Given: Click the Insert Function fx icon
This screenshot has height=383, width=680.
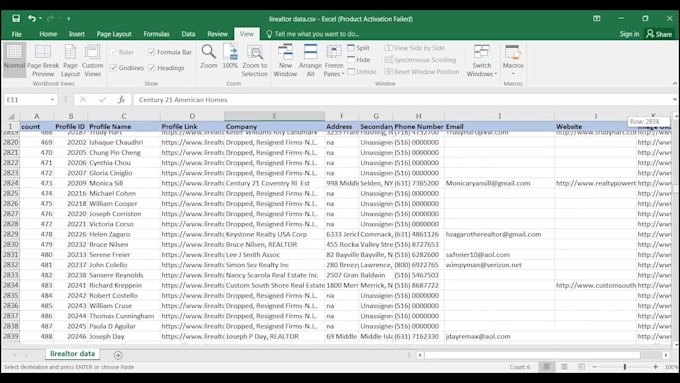Looking at the screenshot, I should 121,100.
